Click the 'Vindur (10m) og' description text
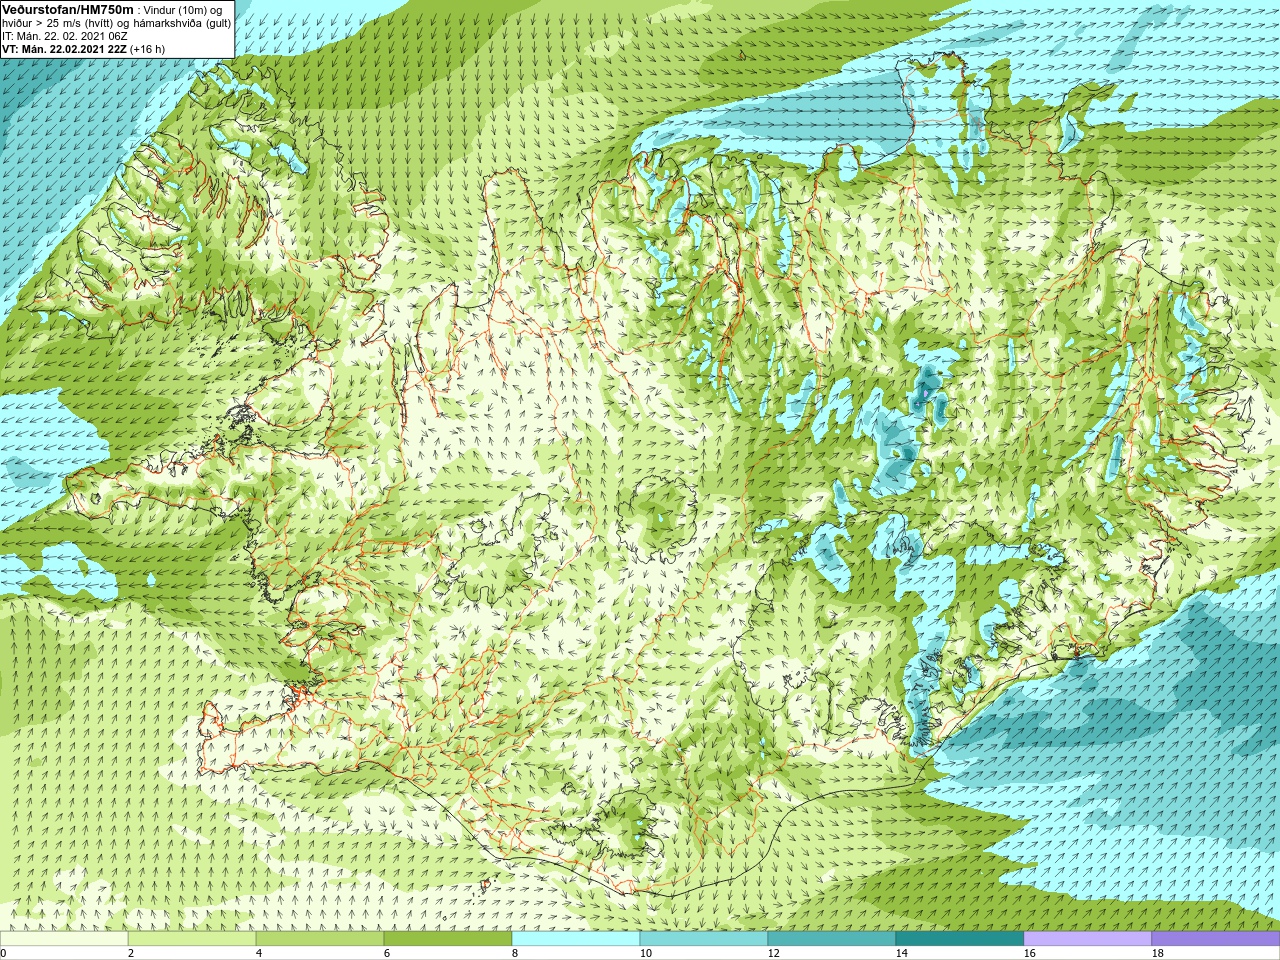This screenshot has width=1280, height=960. pos(184,10)
